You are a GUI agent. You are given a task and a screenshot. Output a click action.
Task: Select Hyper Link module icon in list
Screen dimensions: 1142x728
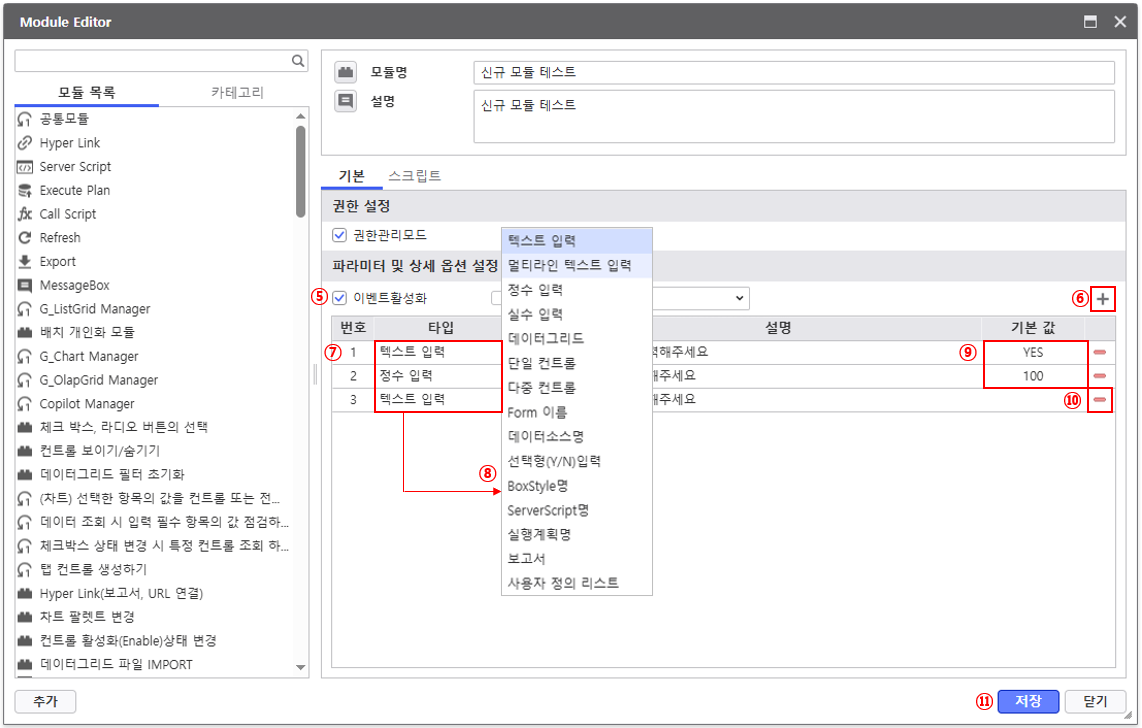25,143
